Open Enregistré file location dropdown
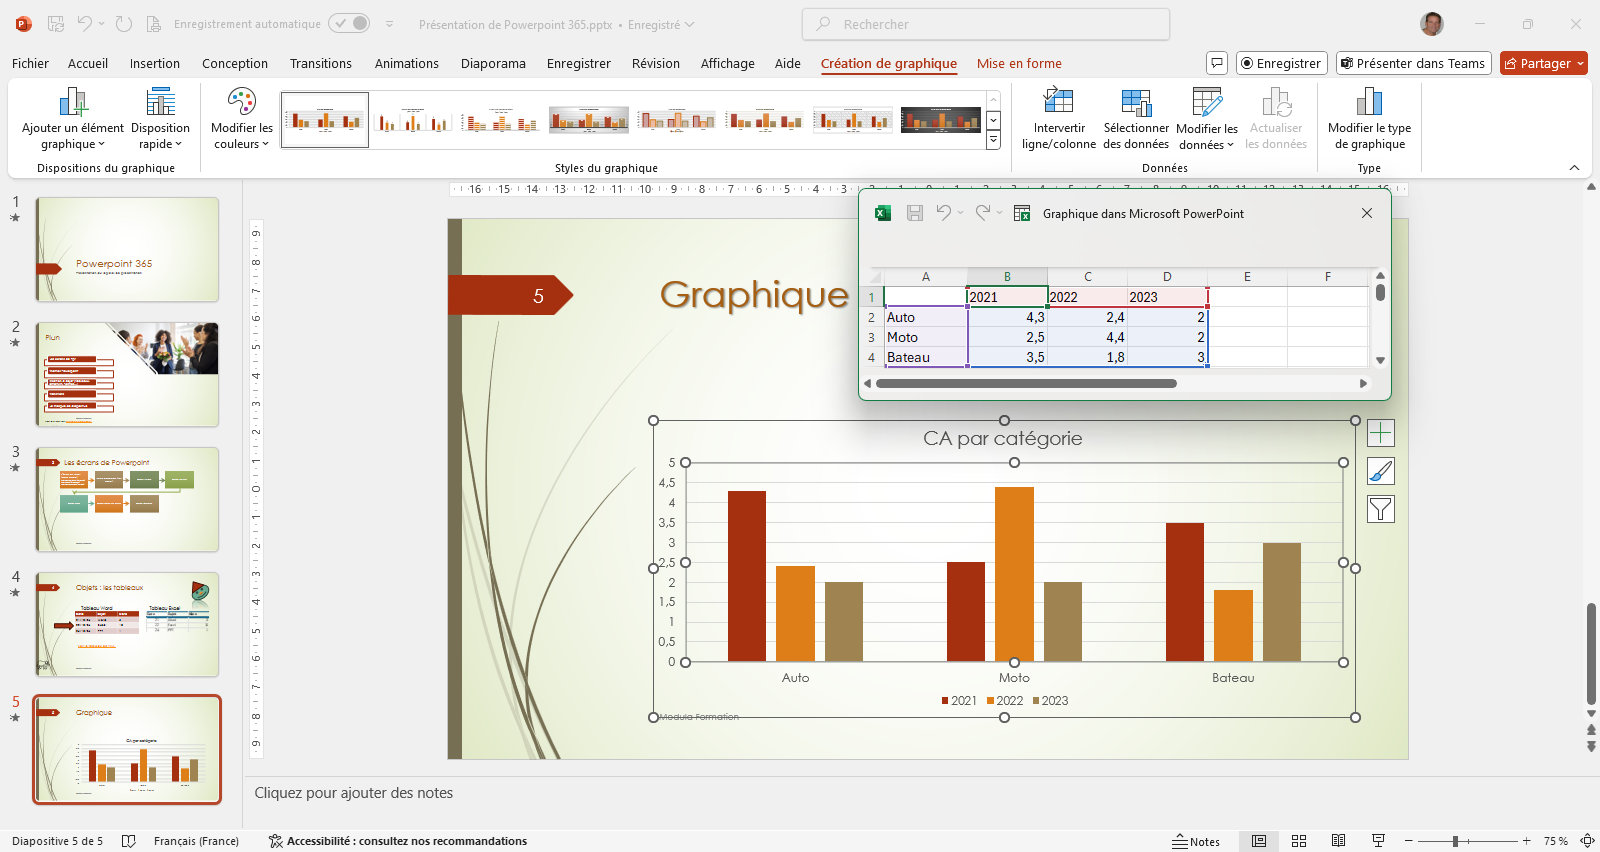The height and width of the screenshot is (852, 1600). point(661,24)
